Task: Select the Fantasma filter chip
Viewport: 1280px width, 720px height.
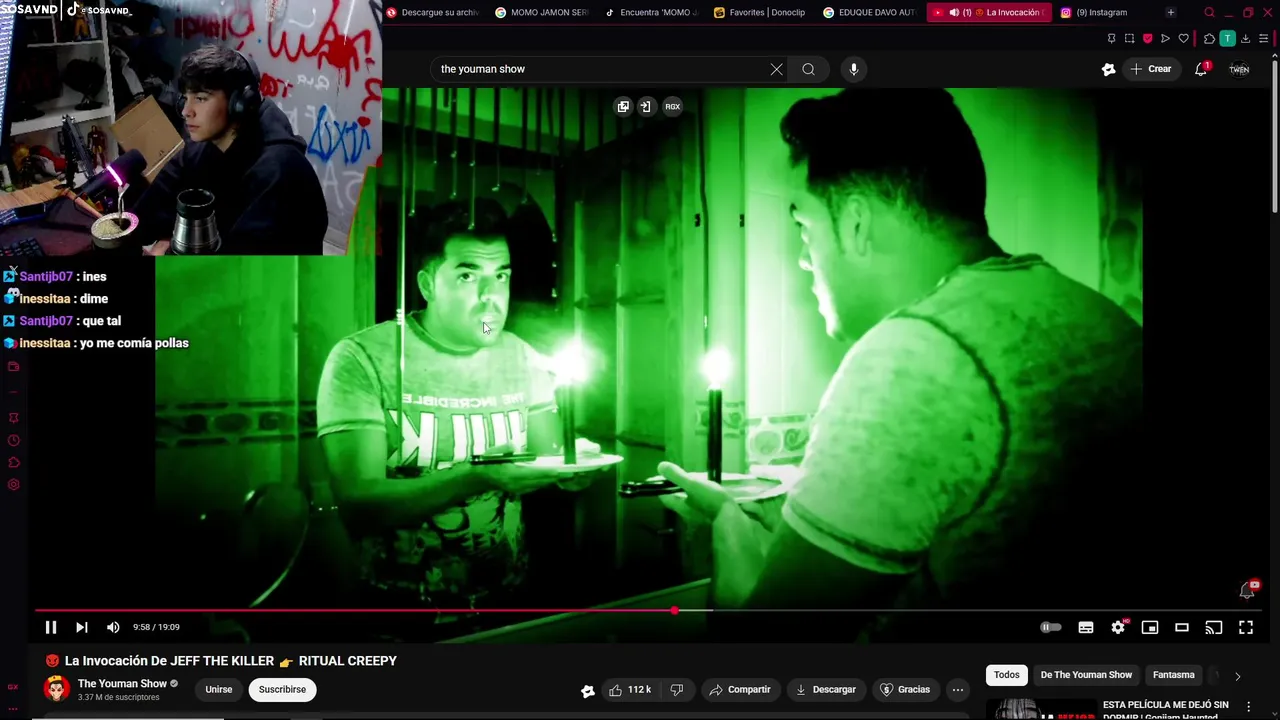Action: pos(1173,675)
